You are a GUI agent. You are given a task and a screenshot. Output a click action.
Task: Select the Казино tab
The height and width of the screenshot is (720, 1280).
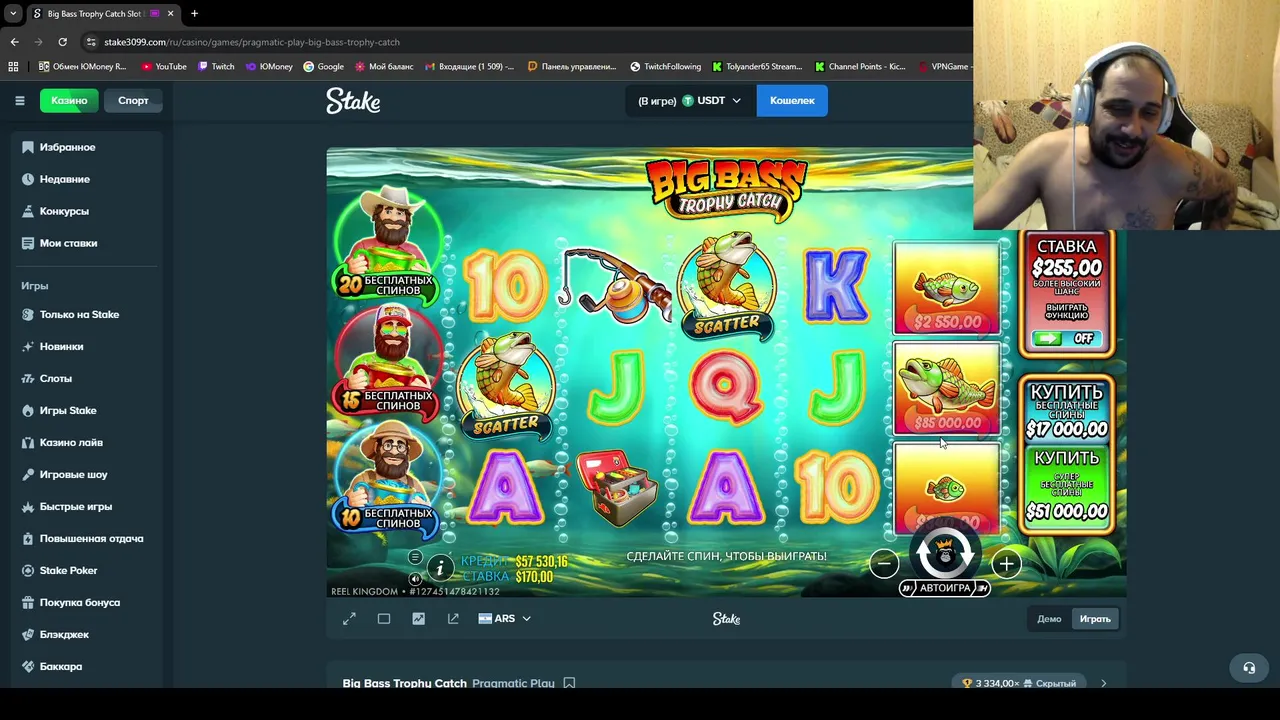pyautogui.click(x=69, y=100)
